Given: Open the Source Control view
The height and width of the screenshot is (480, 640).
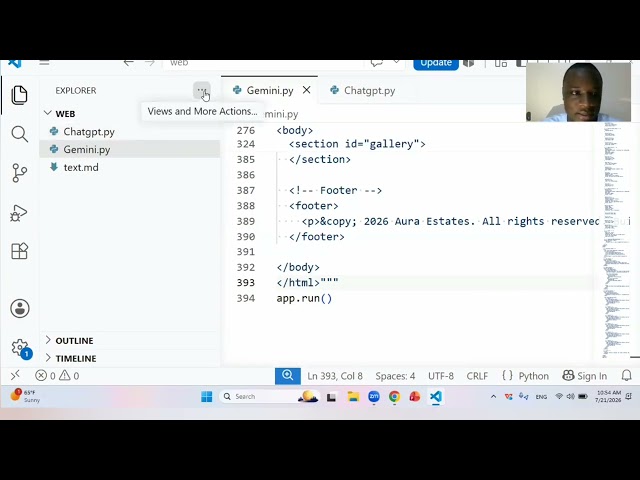Looking at the screenshot, I should [x=19, y=173].
